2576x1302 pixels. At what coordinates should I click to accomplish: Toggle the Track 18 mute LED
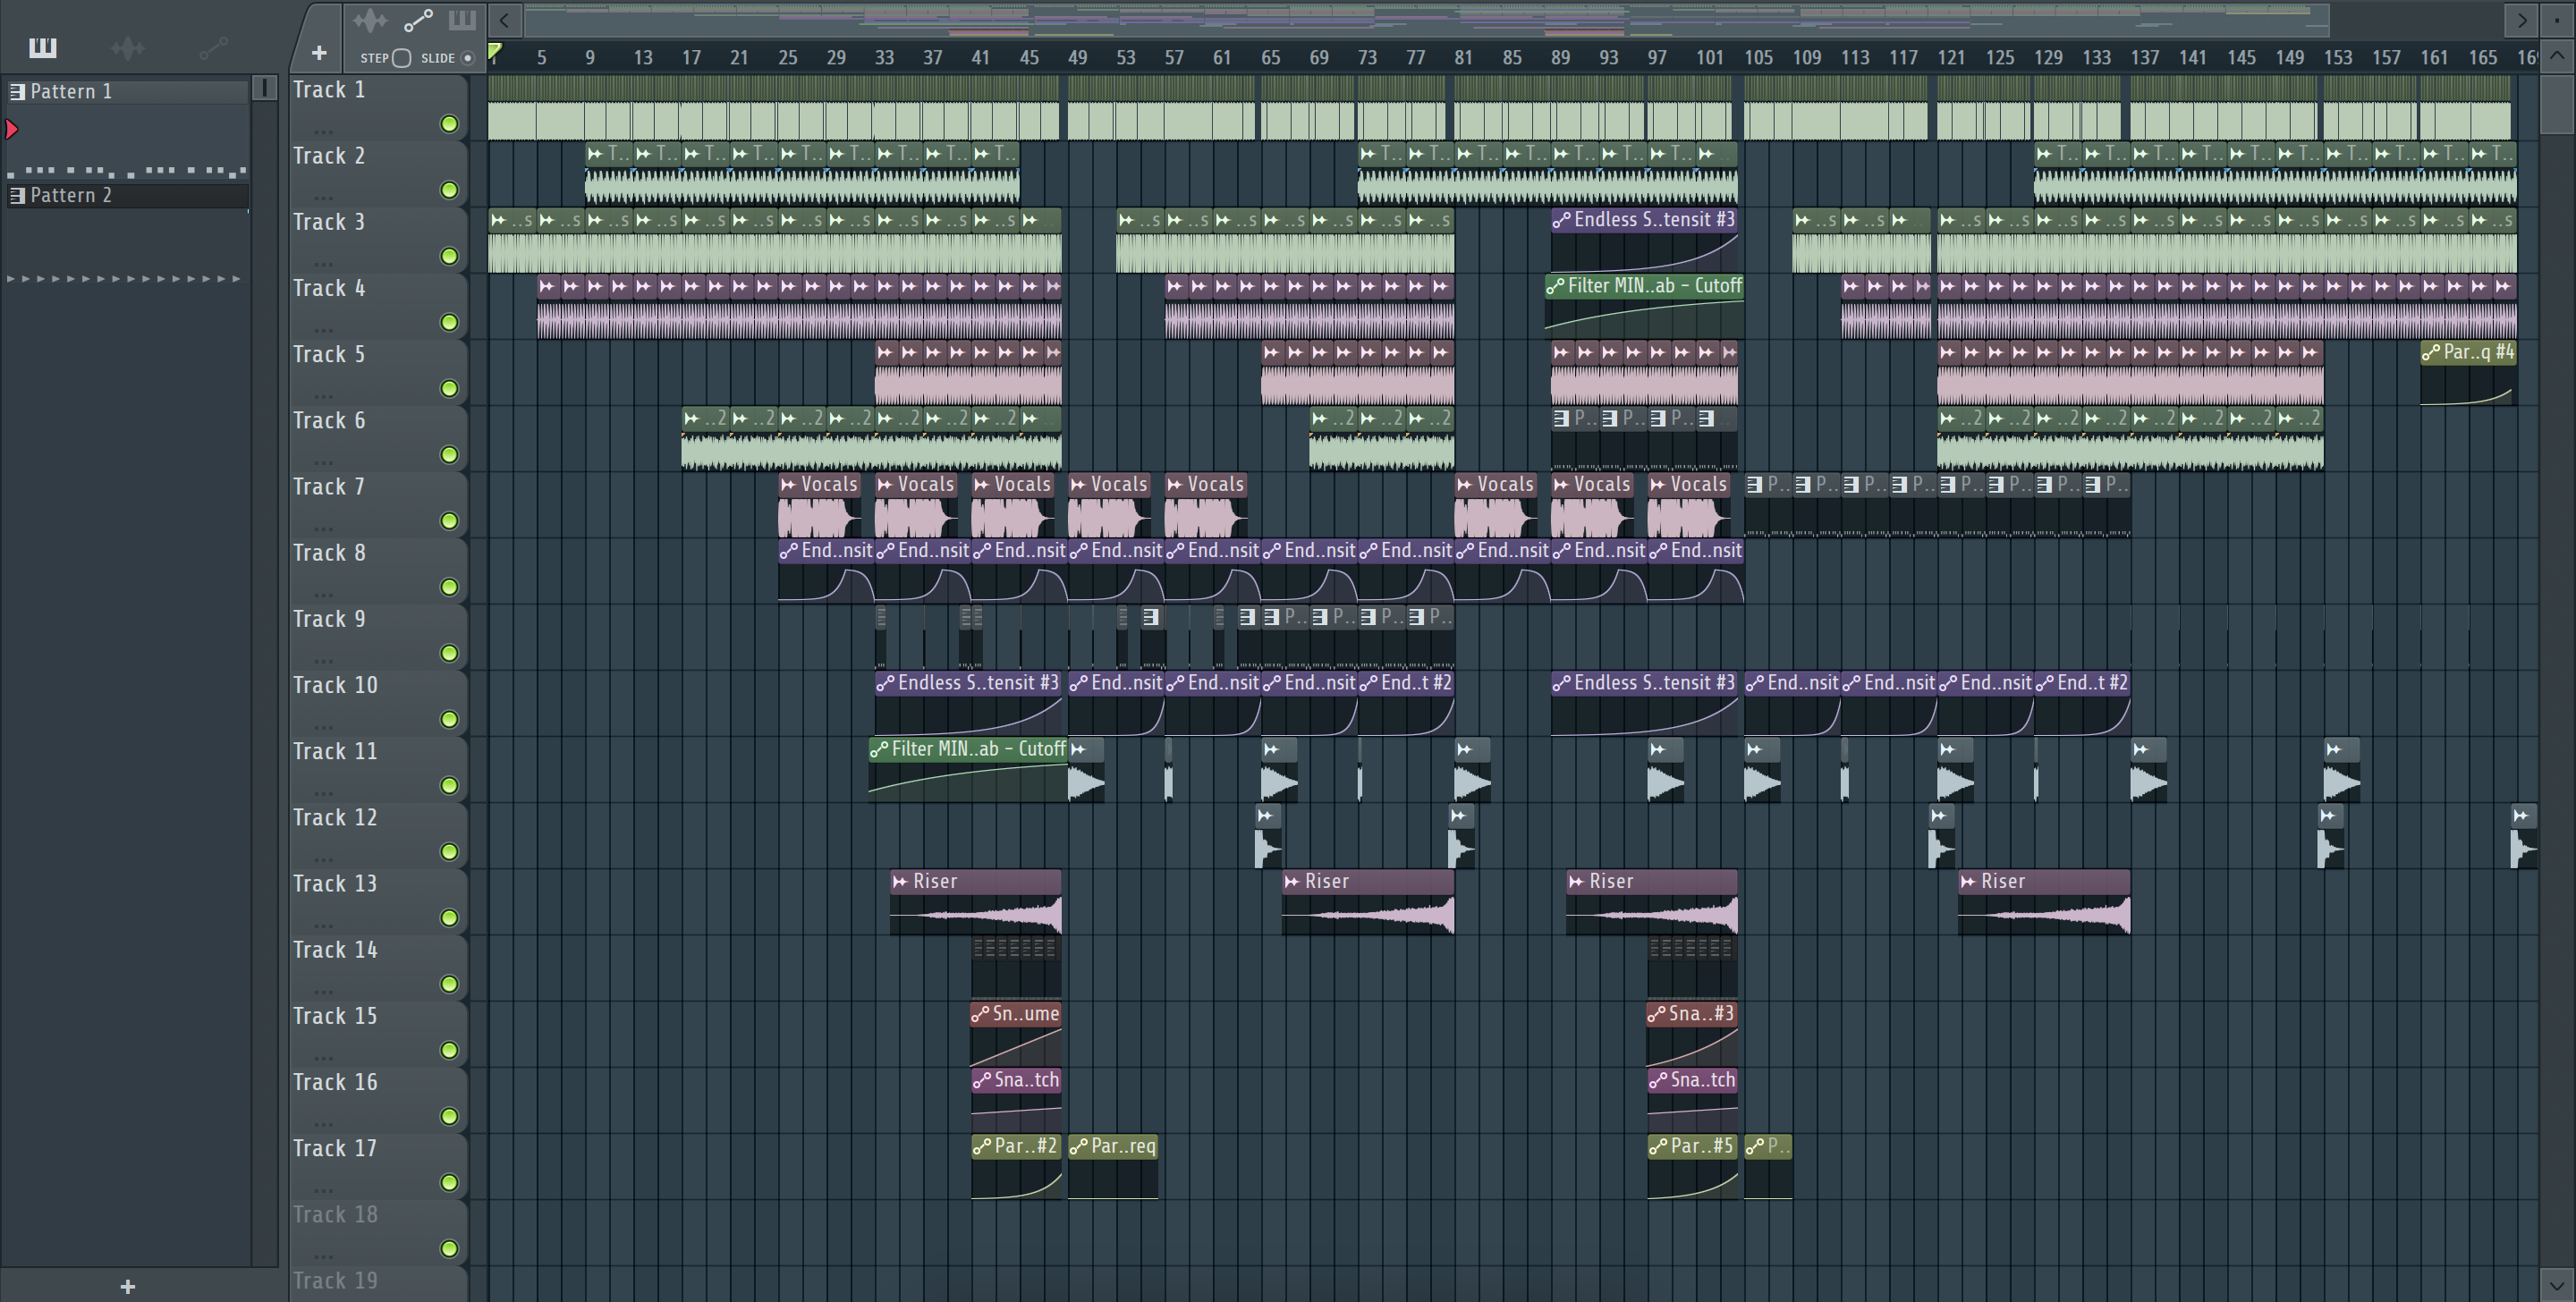click(450, 1249)
